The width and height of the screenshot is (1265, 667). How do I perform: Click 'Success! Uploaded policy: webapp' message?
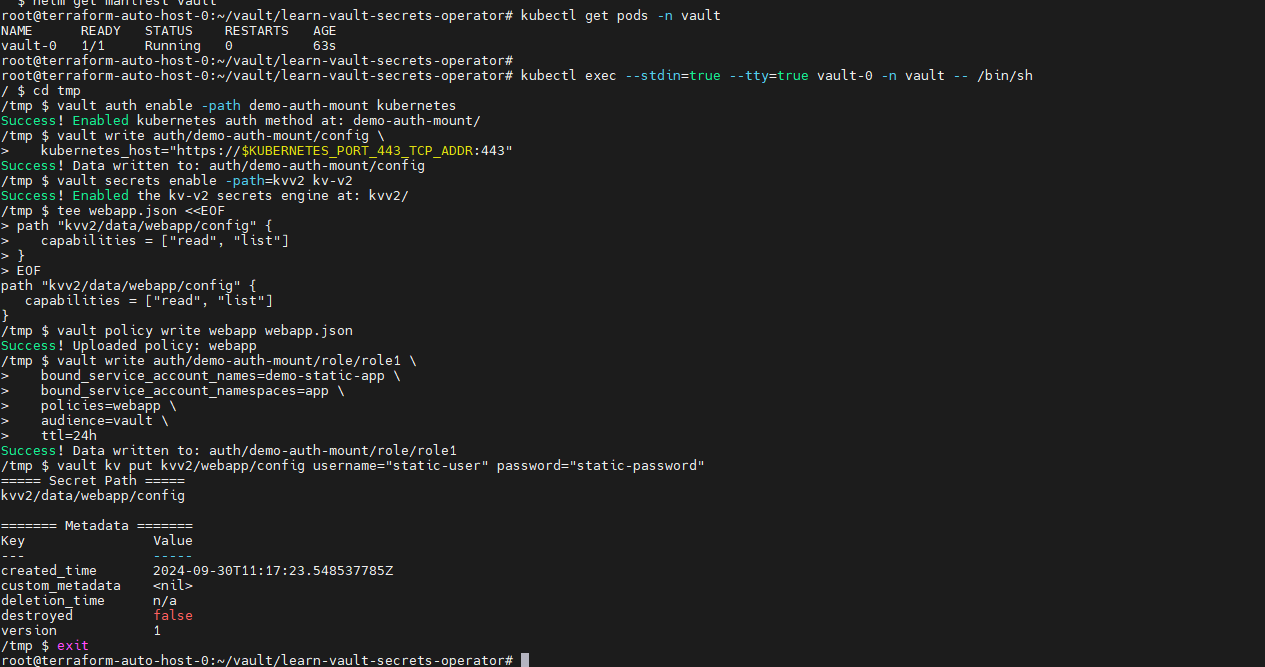click(129, 346)
